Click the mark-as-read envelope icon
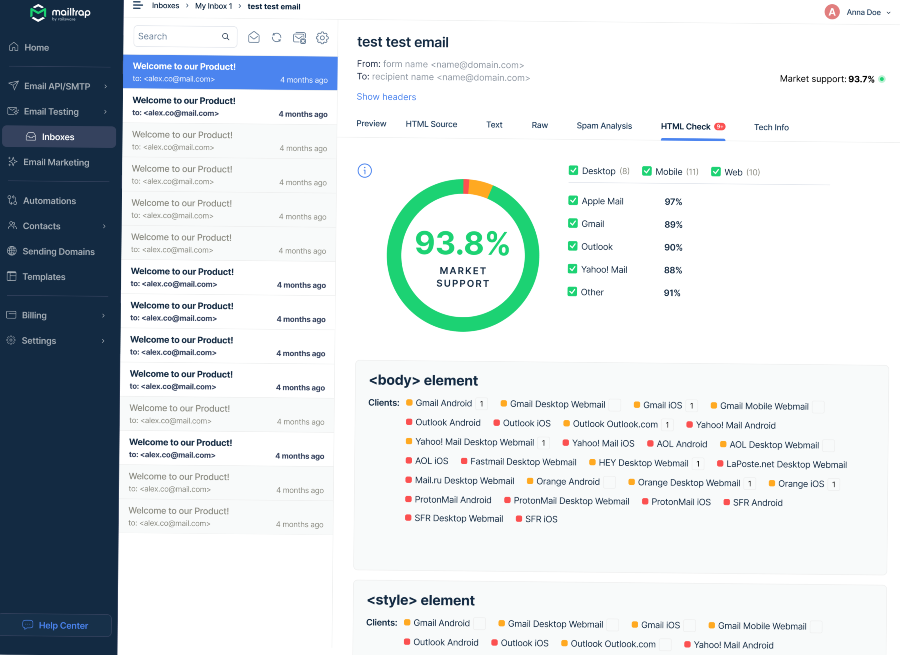The image size is (900, 655). [x=254, y=37]
